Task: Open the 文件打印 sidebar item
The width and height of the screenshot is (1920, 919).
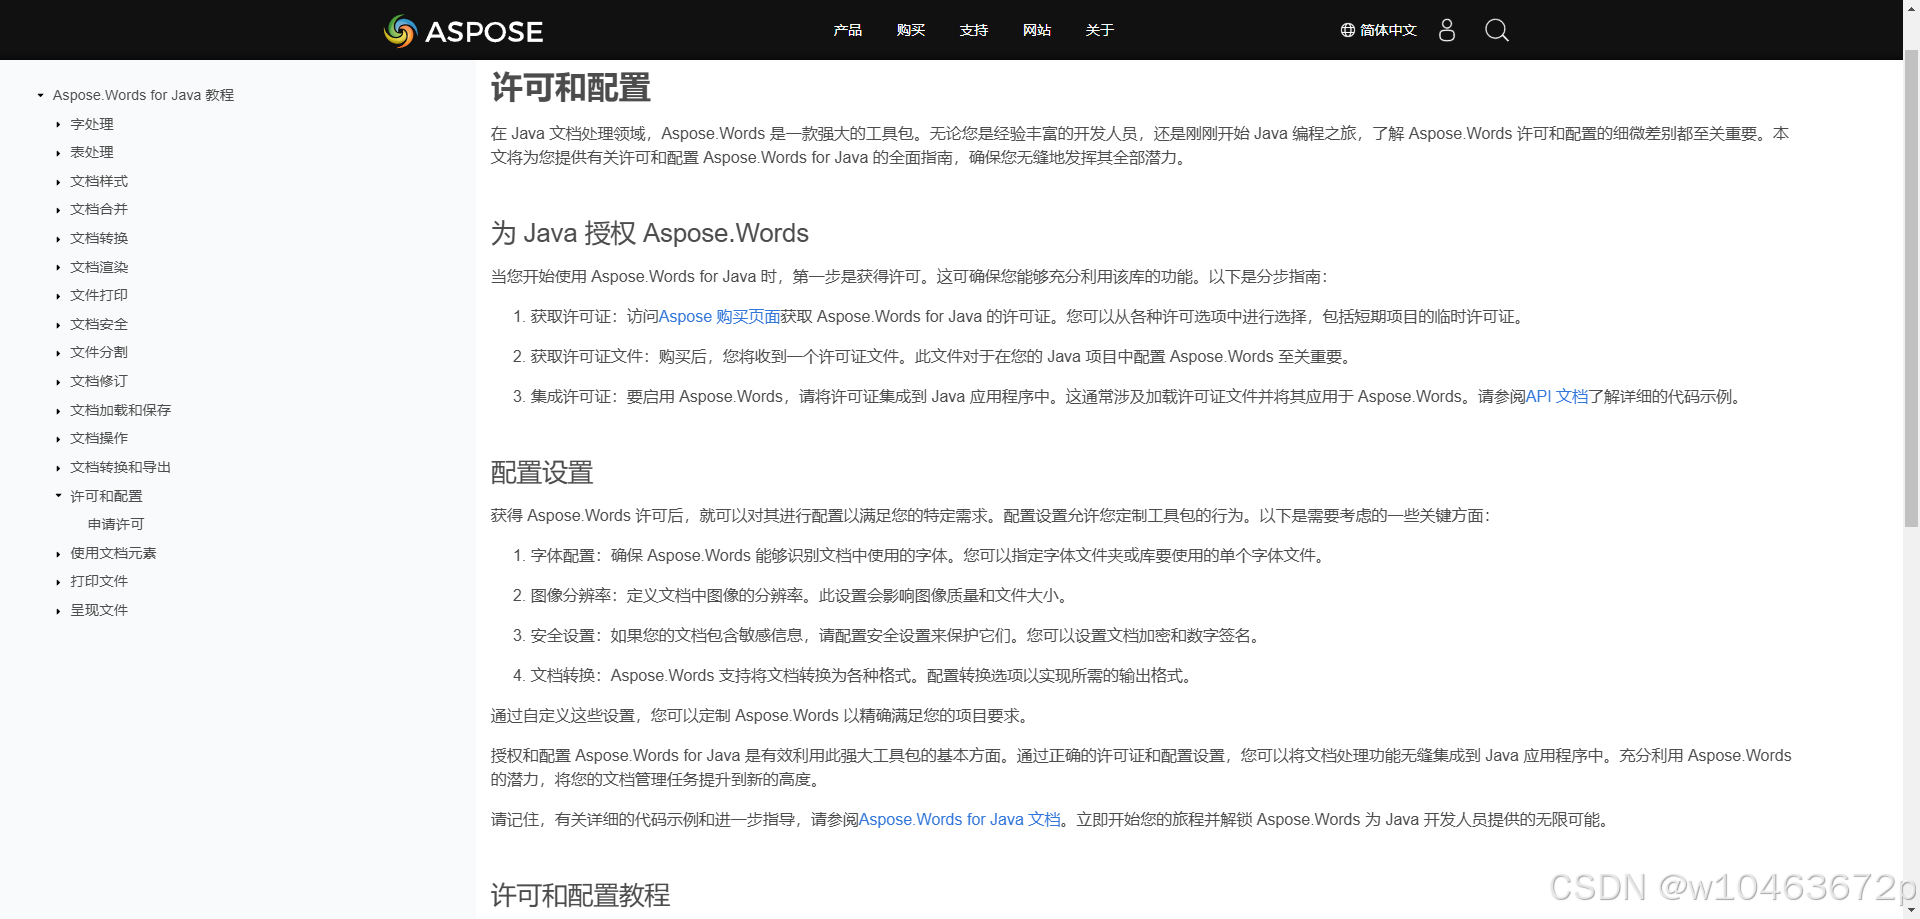Action: 99,295
